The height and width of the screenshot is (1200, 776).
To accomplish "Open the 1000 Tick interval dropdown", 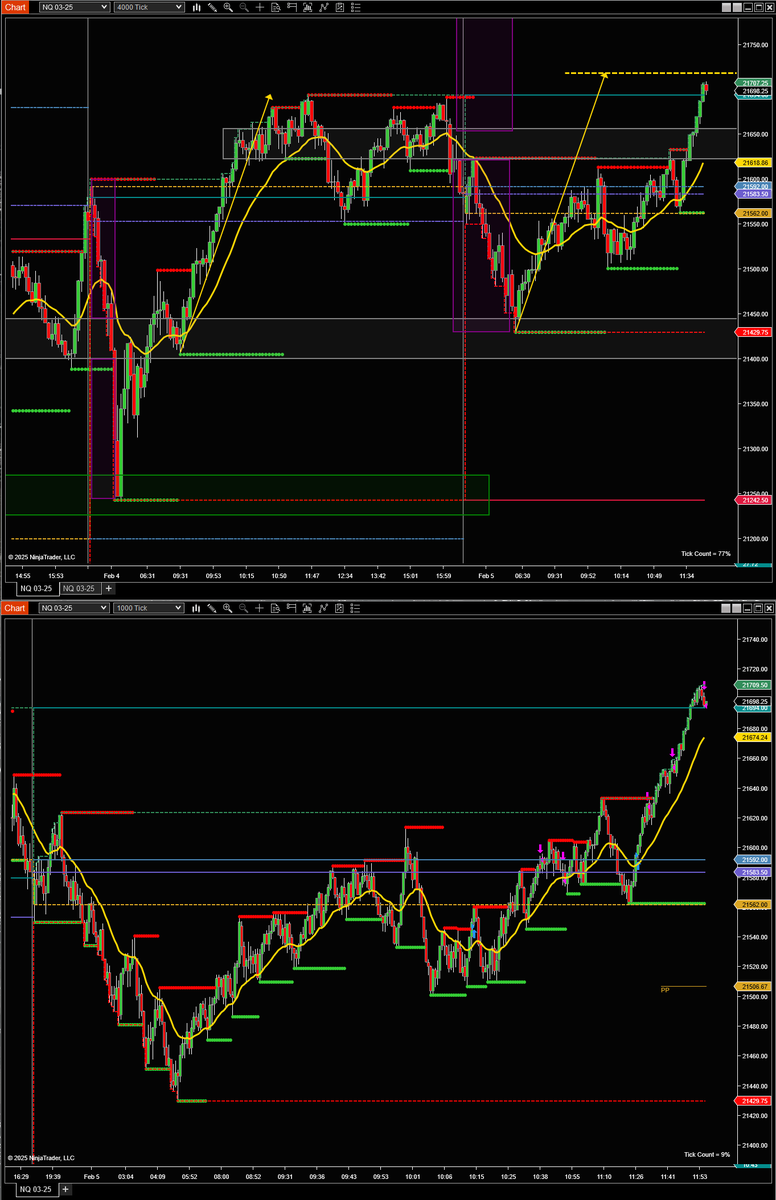I will pos(149,608).
